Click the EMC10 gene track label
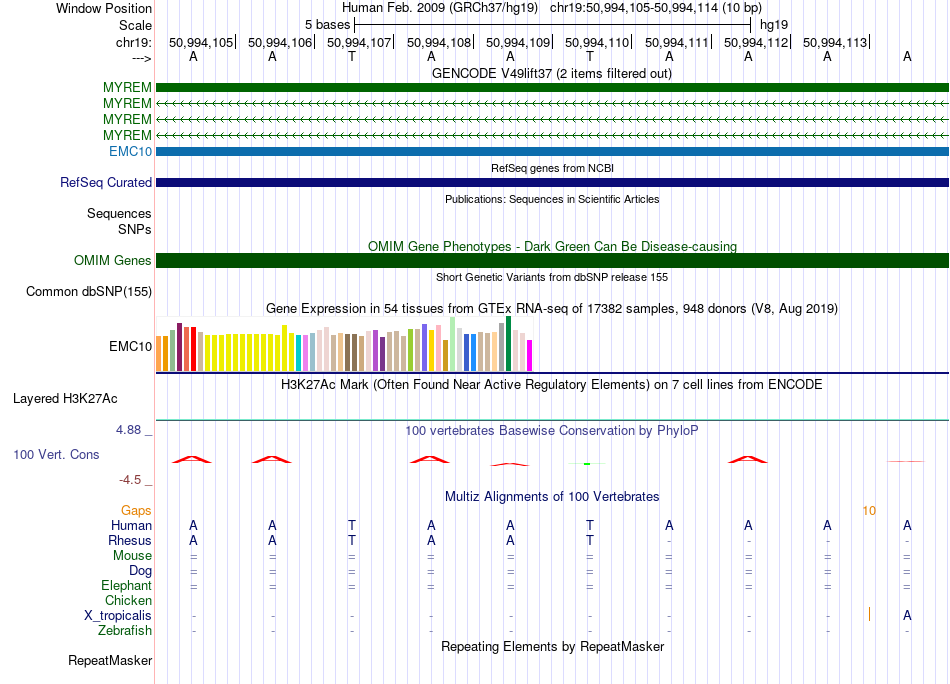The image size is (950, 684). 130,151
